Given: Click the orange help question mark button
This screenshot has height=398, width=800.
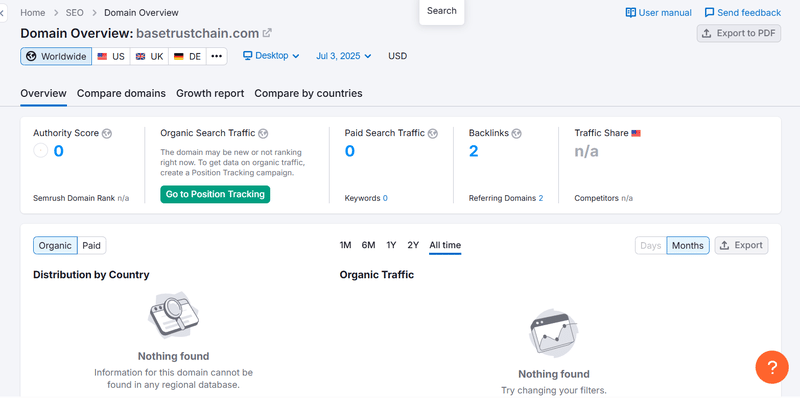Looking at the screenshot, I should pos(772,367).
